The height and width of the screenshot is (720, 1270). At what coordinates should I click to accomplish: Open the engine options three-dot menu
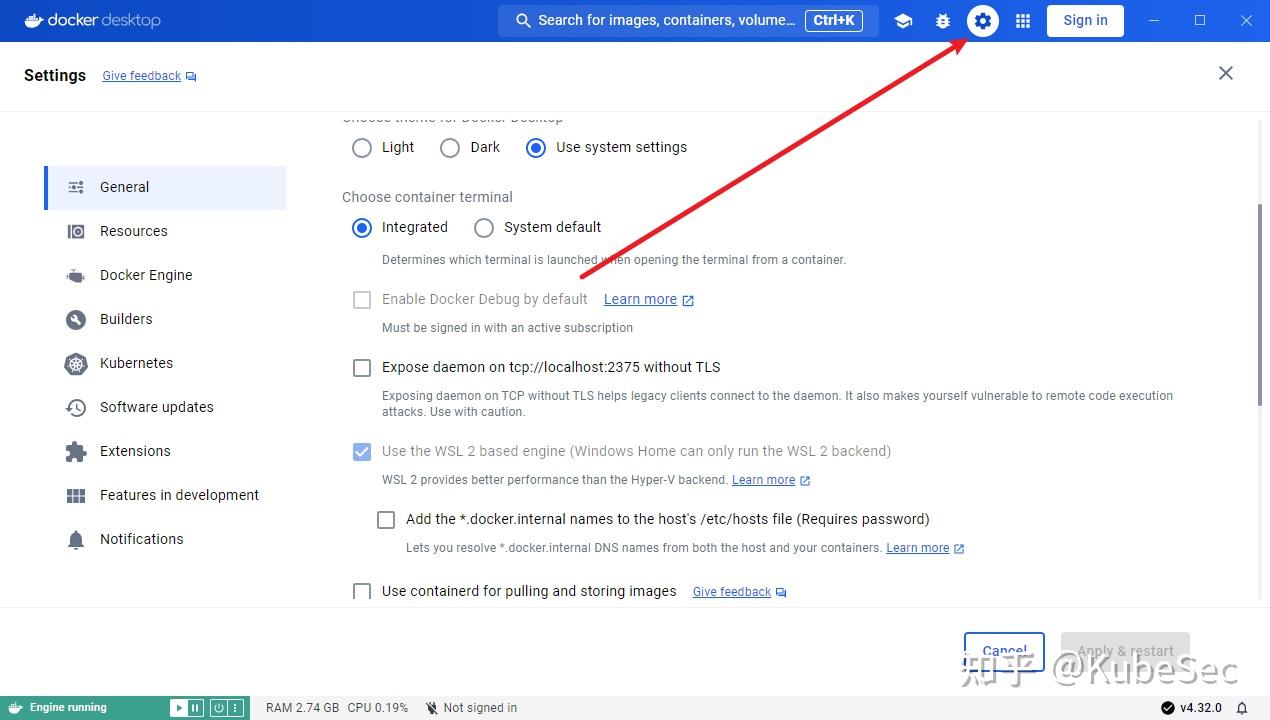(238, 707)
